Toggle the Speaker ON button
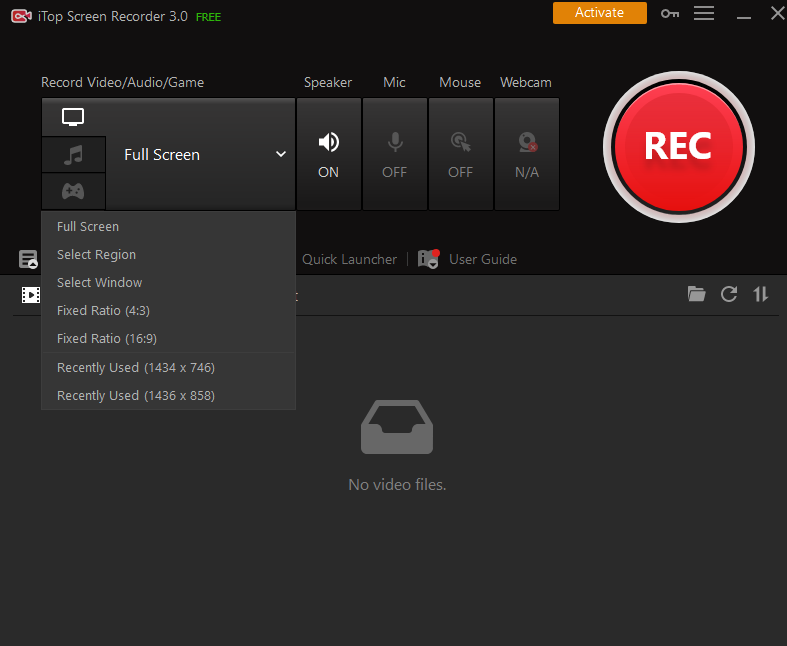Screen dimensions: 787x646 tap(329, 154)
